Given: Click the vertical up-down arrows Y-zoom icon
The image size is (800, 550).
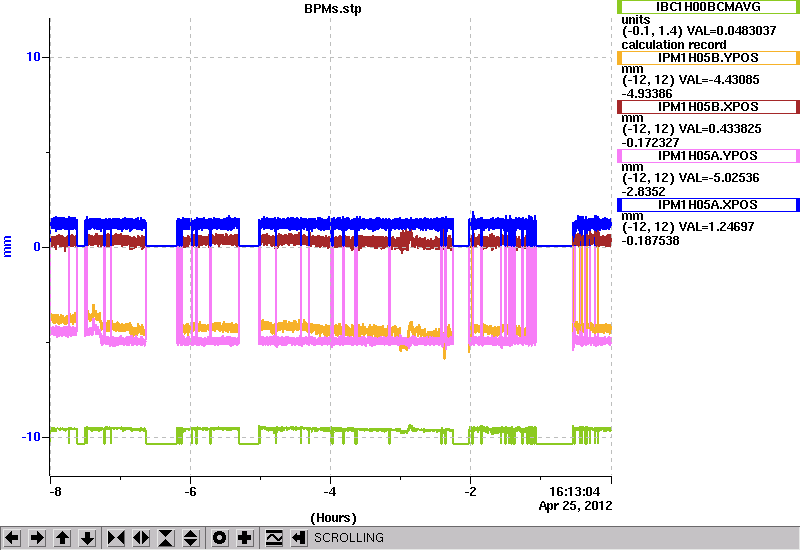Looking at the screenshot, I should coord(191,538).
